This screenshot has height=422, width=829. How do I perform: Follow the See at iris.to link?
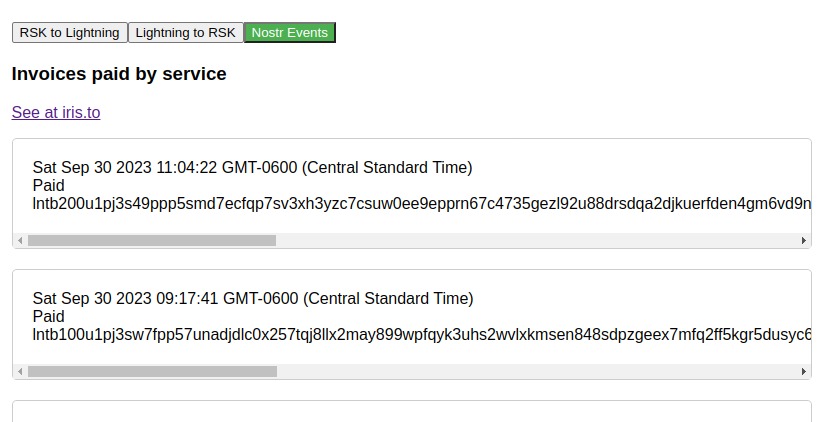56,112
